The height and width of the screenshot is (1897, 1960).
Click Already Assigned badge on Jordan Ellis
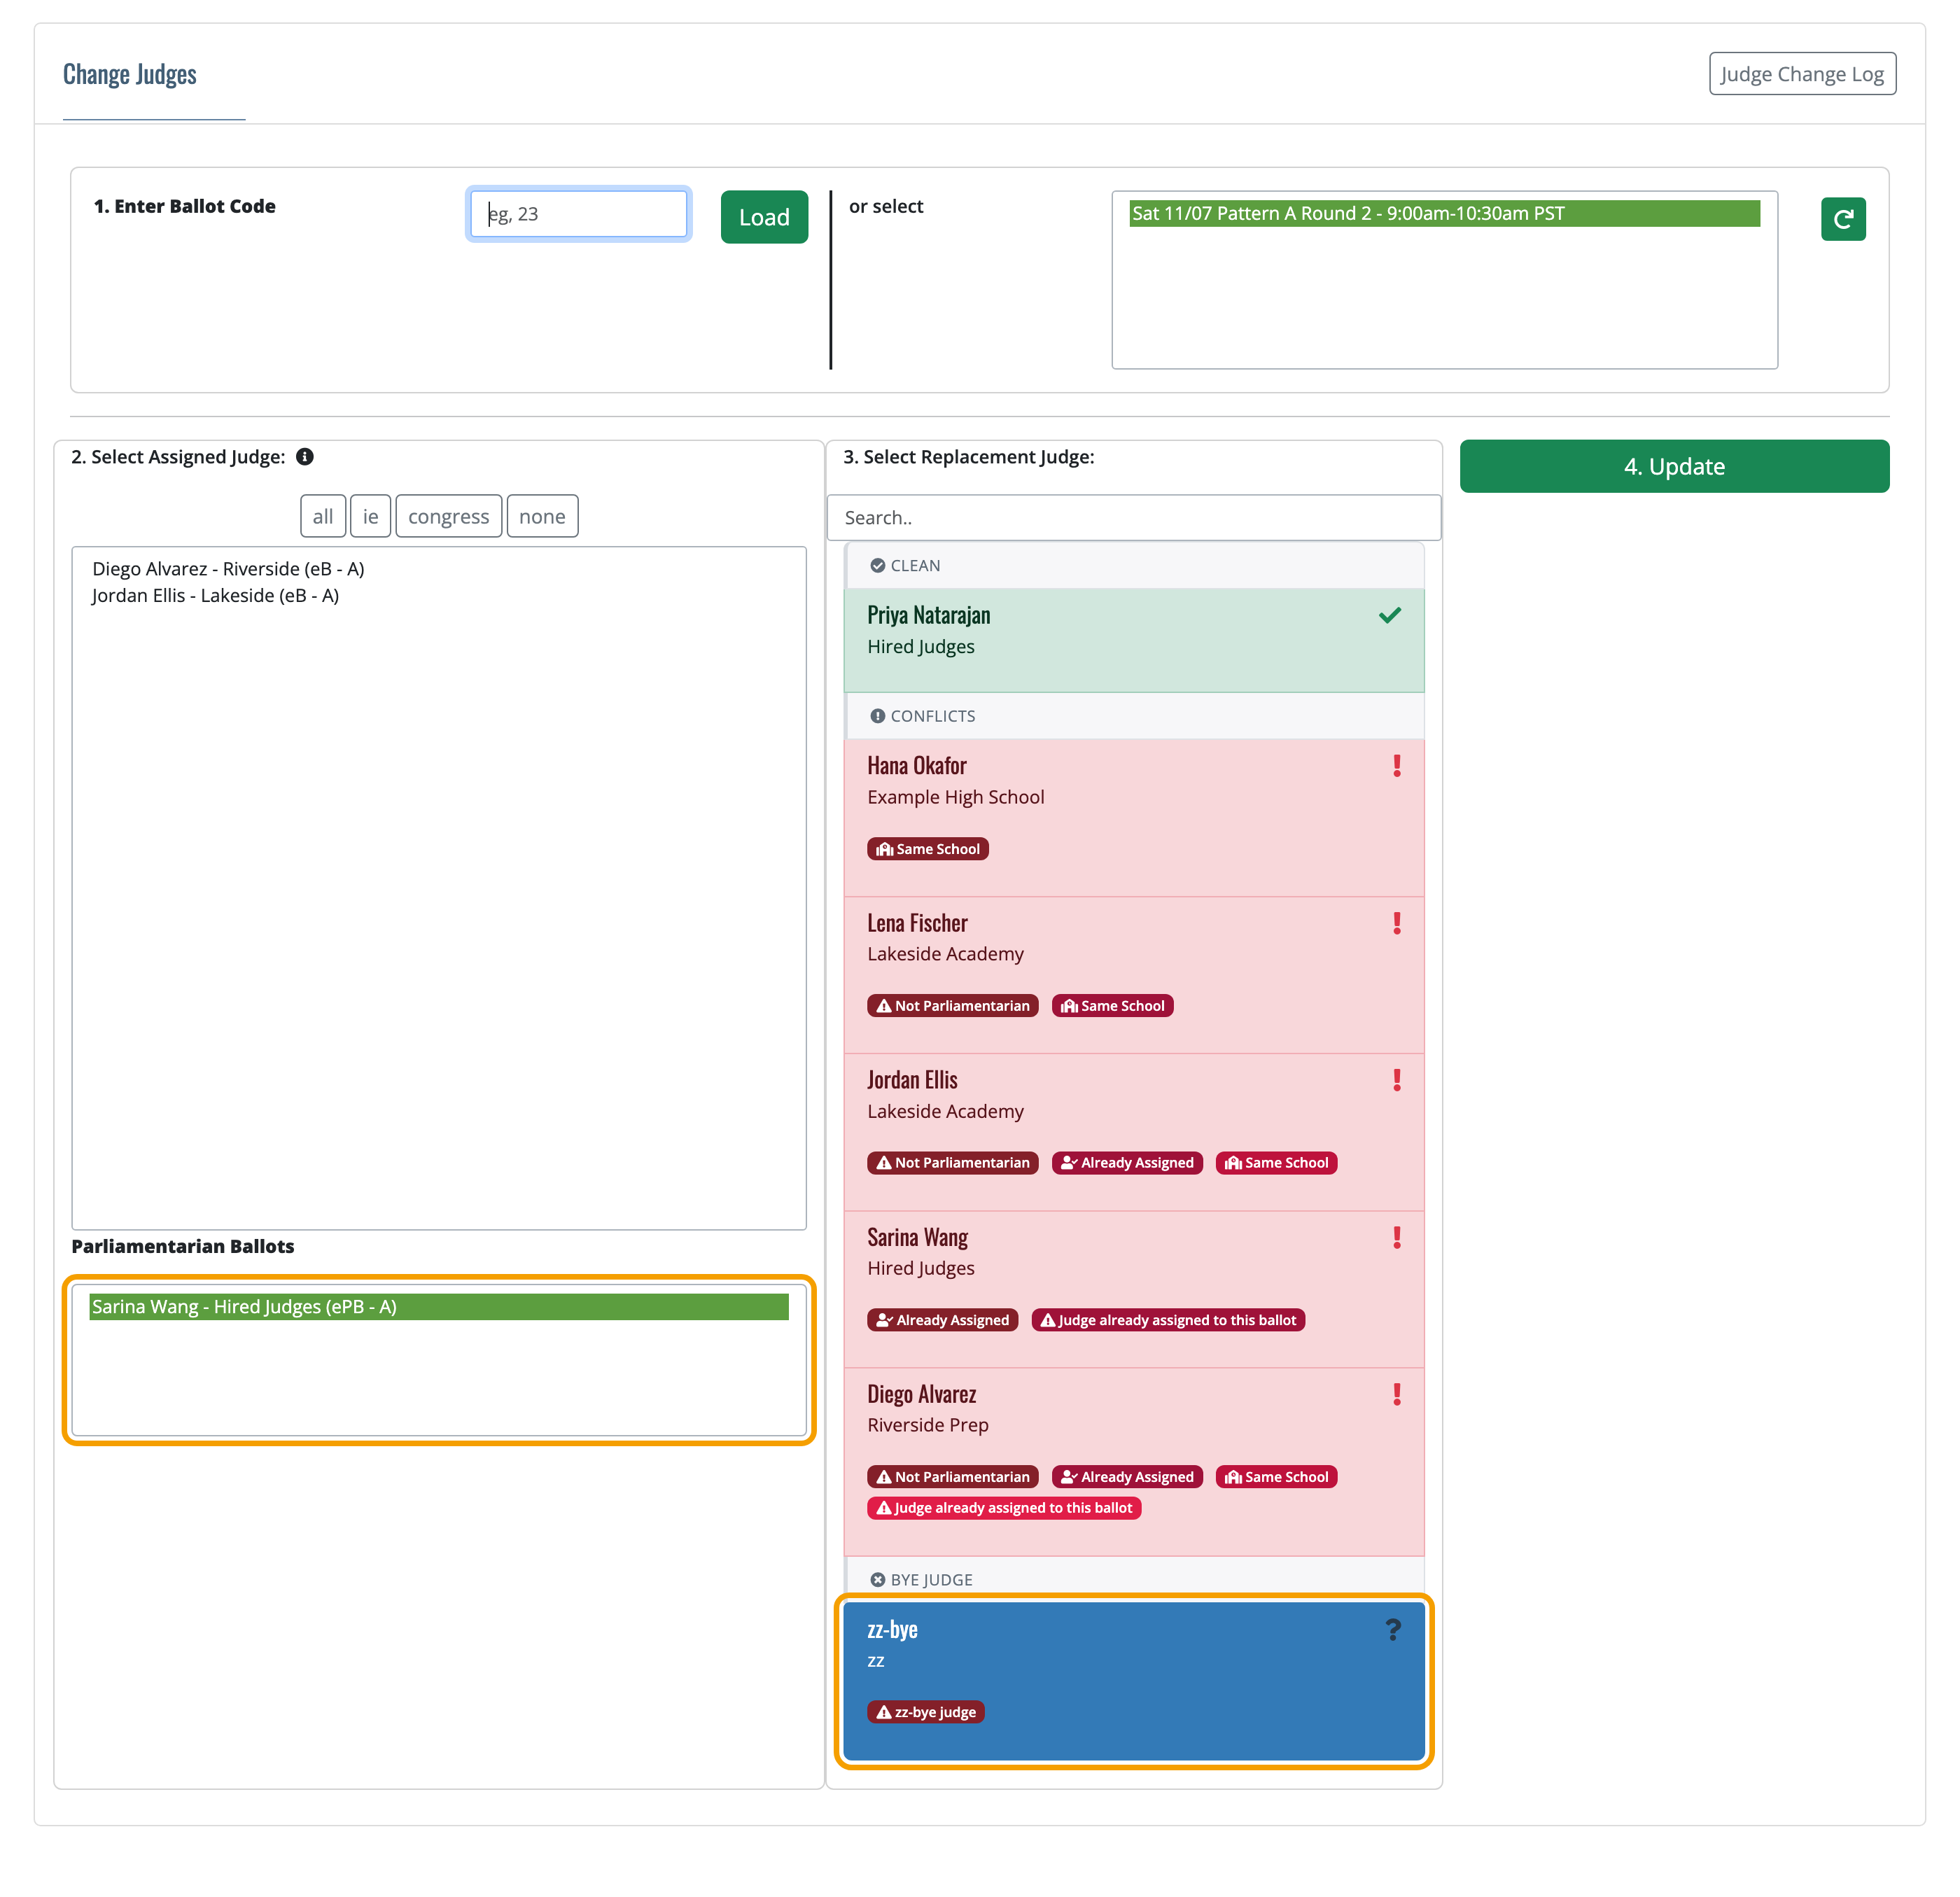(1126, 1163)
